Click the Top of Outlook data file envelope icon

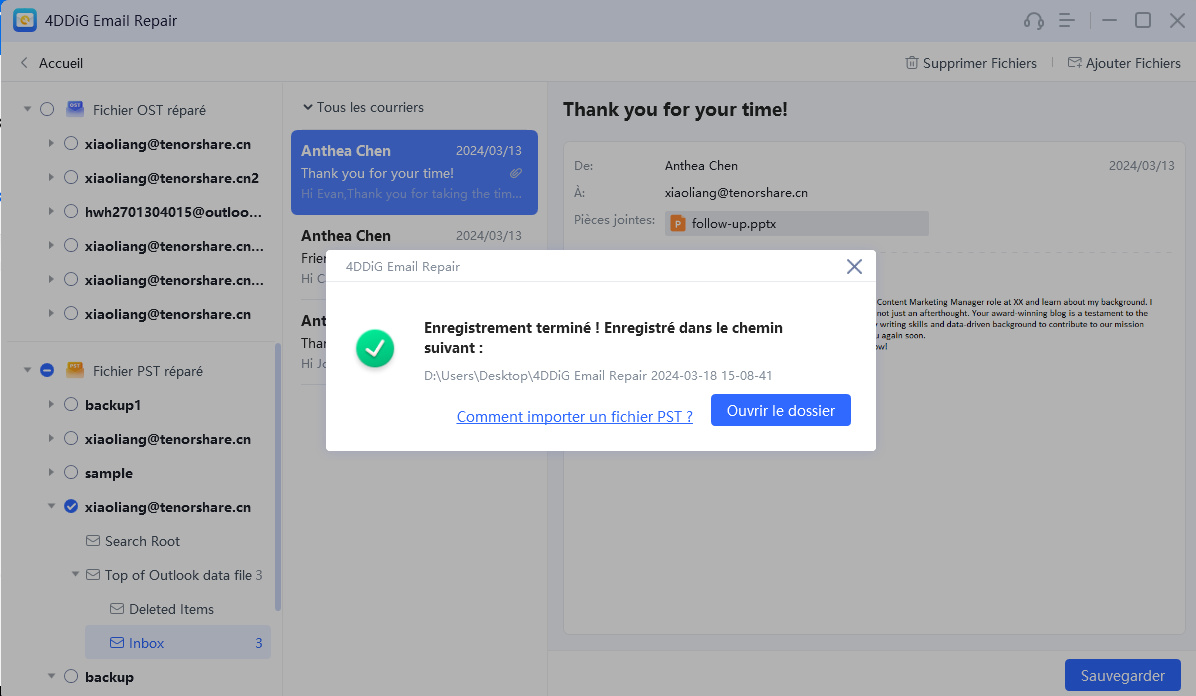point(93,575)
